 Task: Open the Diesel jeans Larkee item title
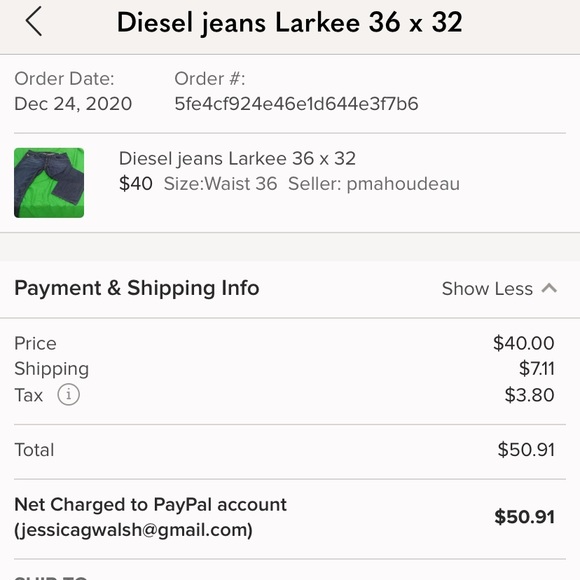click(x=237, y=159)
